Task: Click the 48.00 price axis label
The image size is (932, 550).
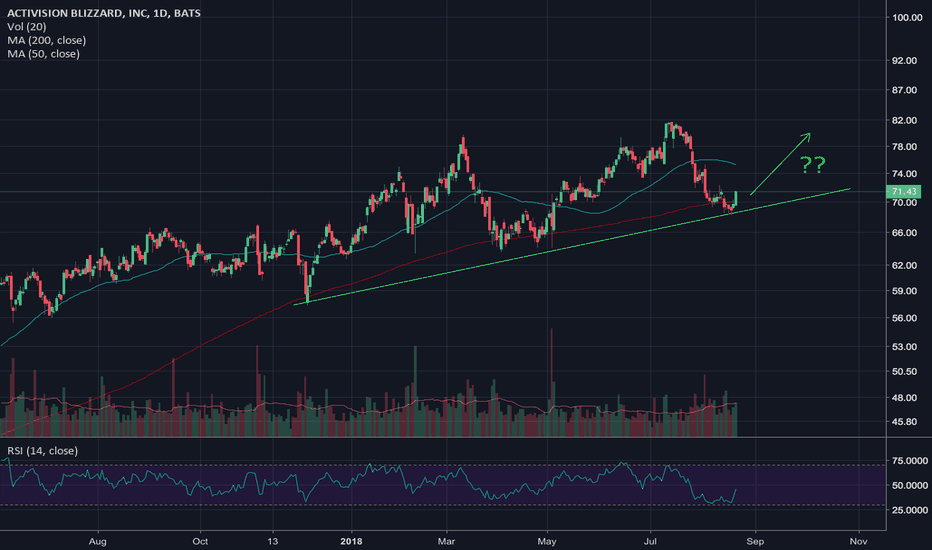Action: coord(905,398)
